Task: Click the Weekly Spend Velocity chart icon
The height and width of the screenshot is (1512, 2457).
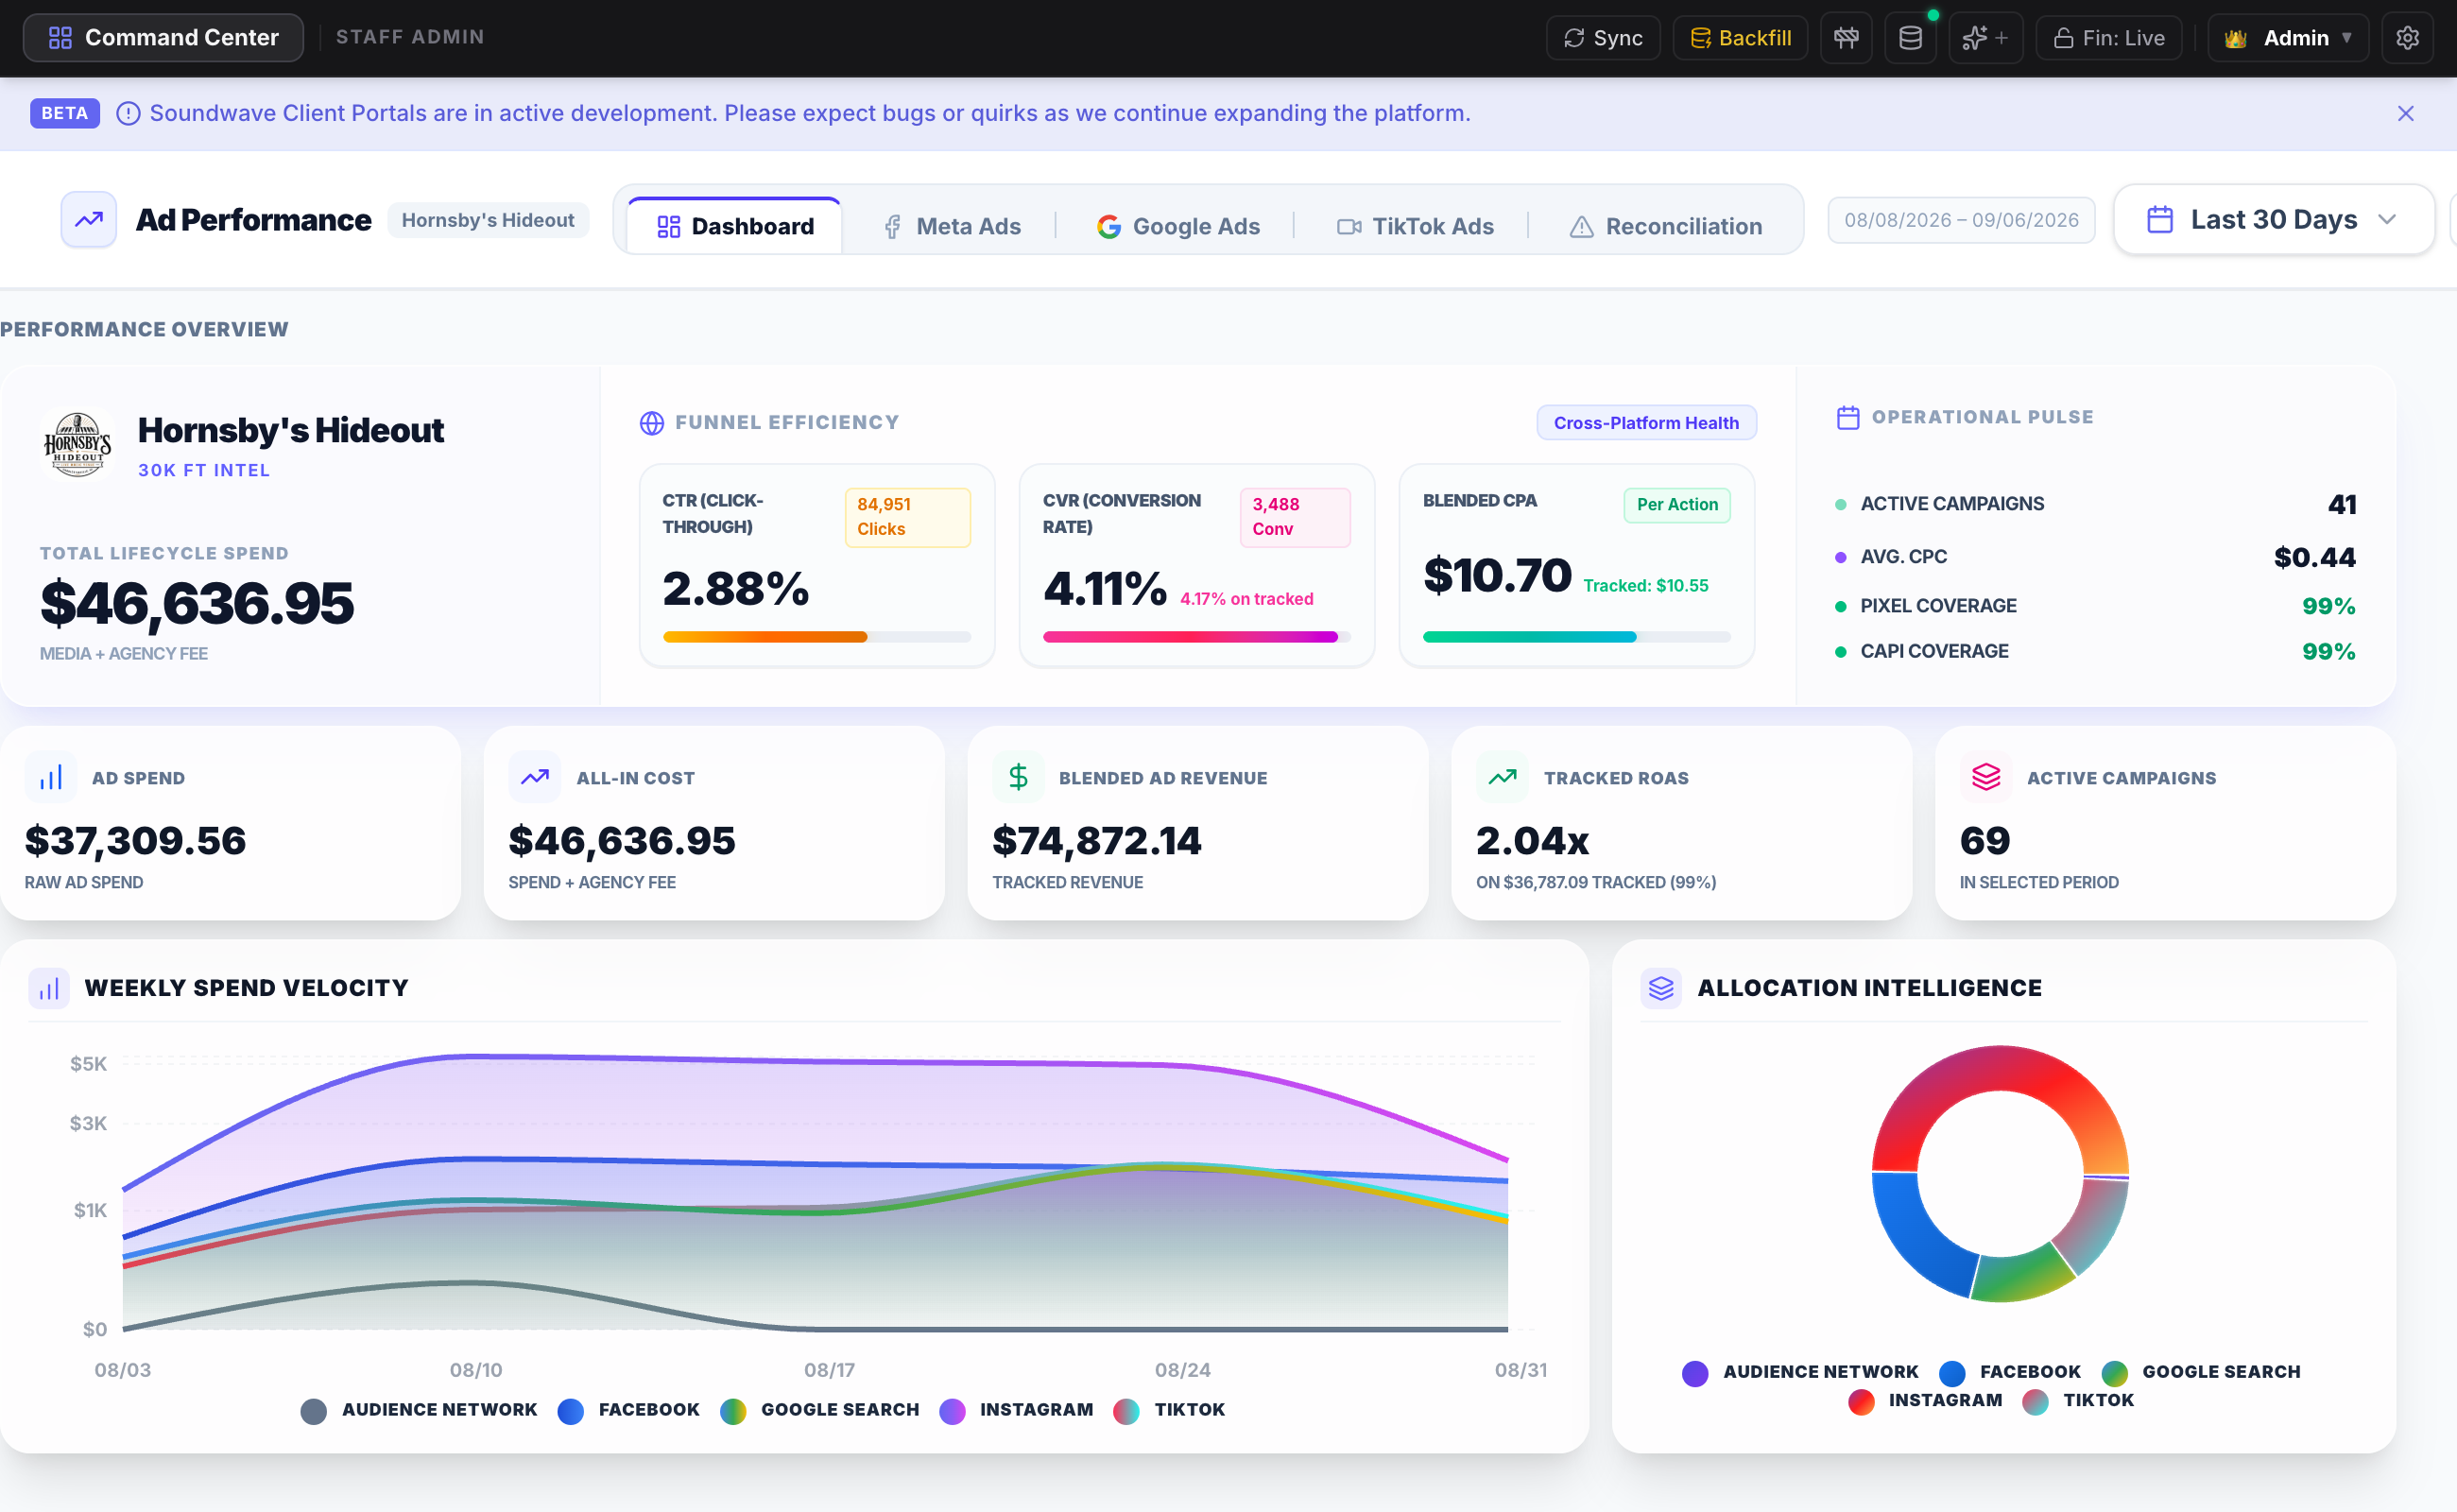Action: point(49,988)
